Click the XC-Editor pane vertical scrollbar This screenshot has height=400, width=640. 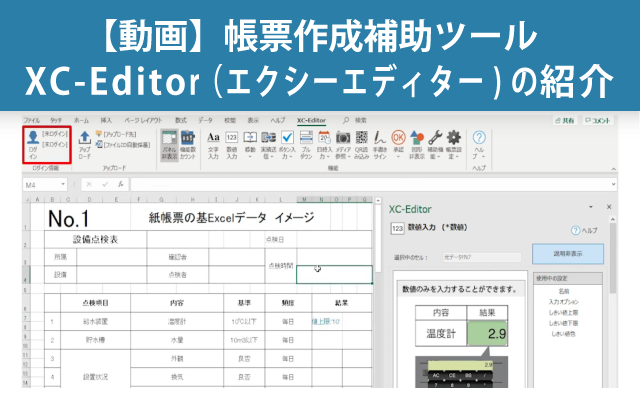click(613, 258)
